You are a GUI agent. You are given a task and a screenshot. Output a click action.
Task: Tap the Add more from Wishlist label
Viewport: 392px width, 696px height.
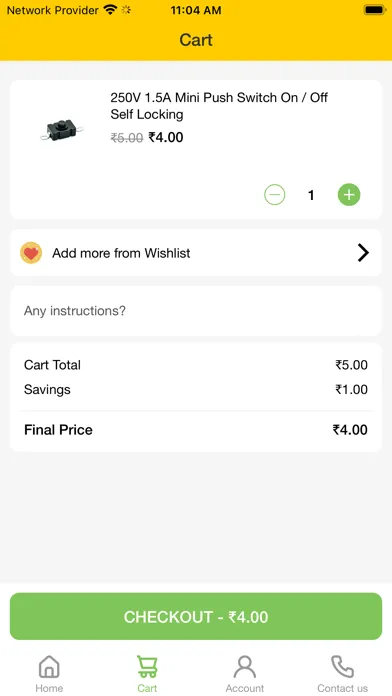(121, 253)
